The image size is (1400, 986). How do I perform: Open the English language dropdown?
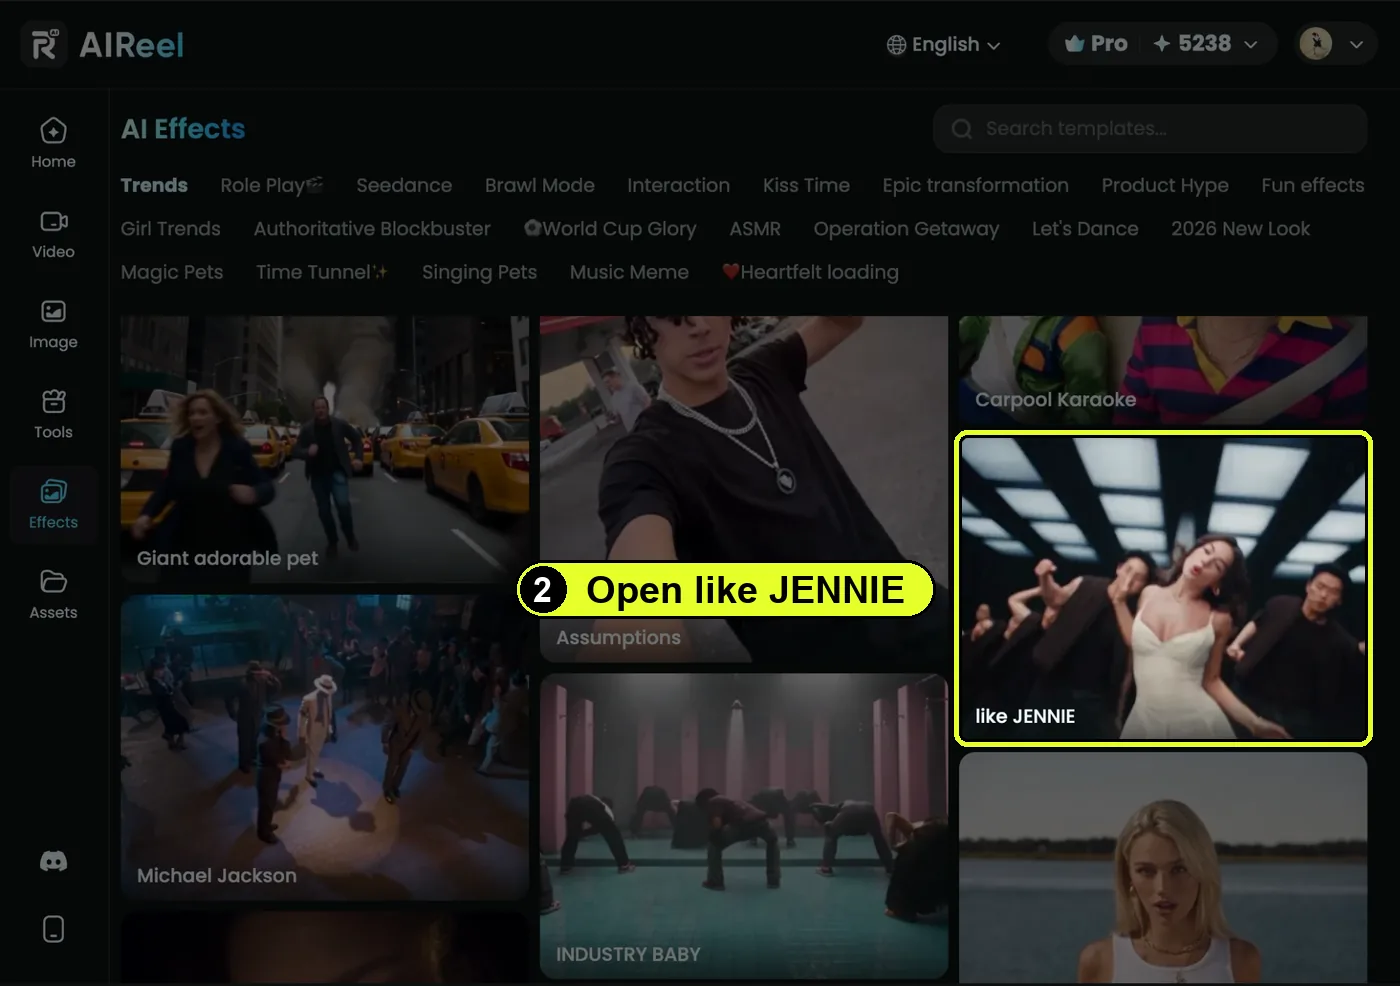pyautogui.click(x=943, y=45)
